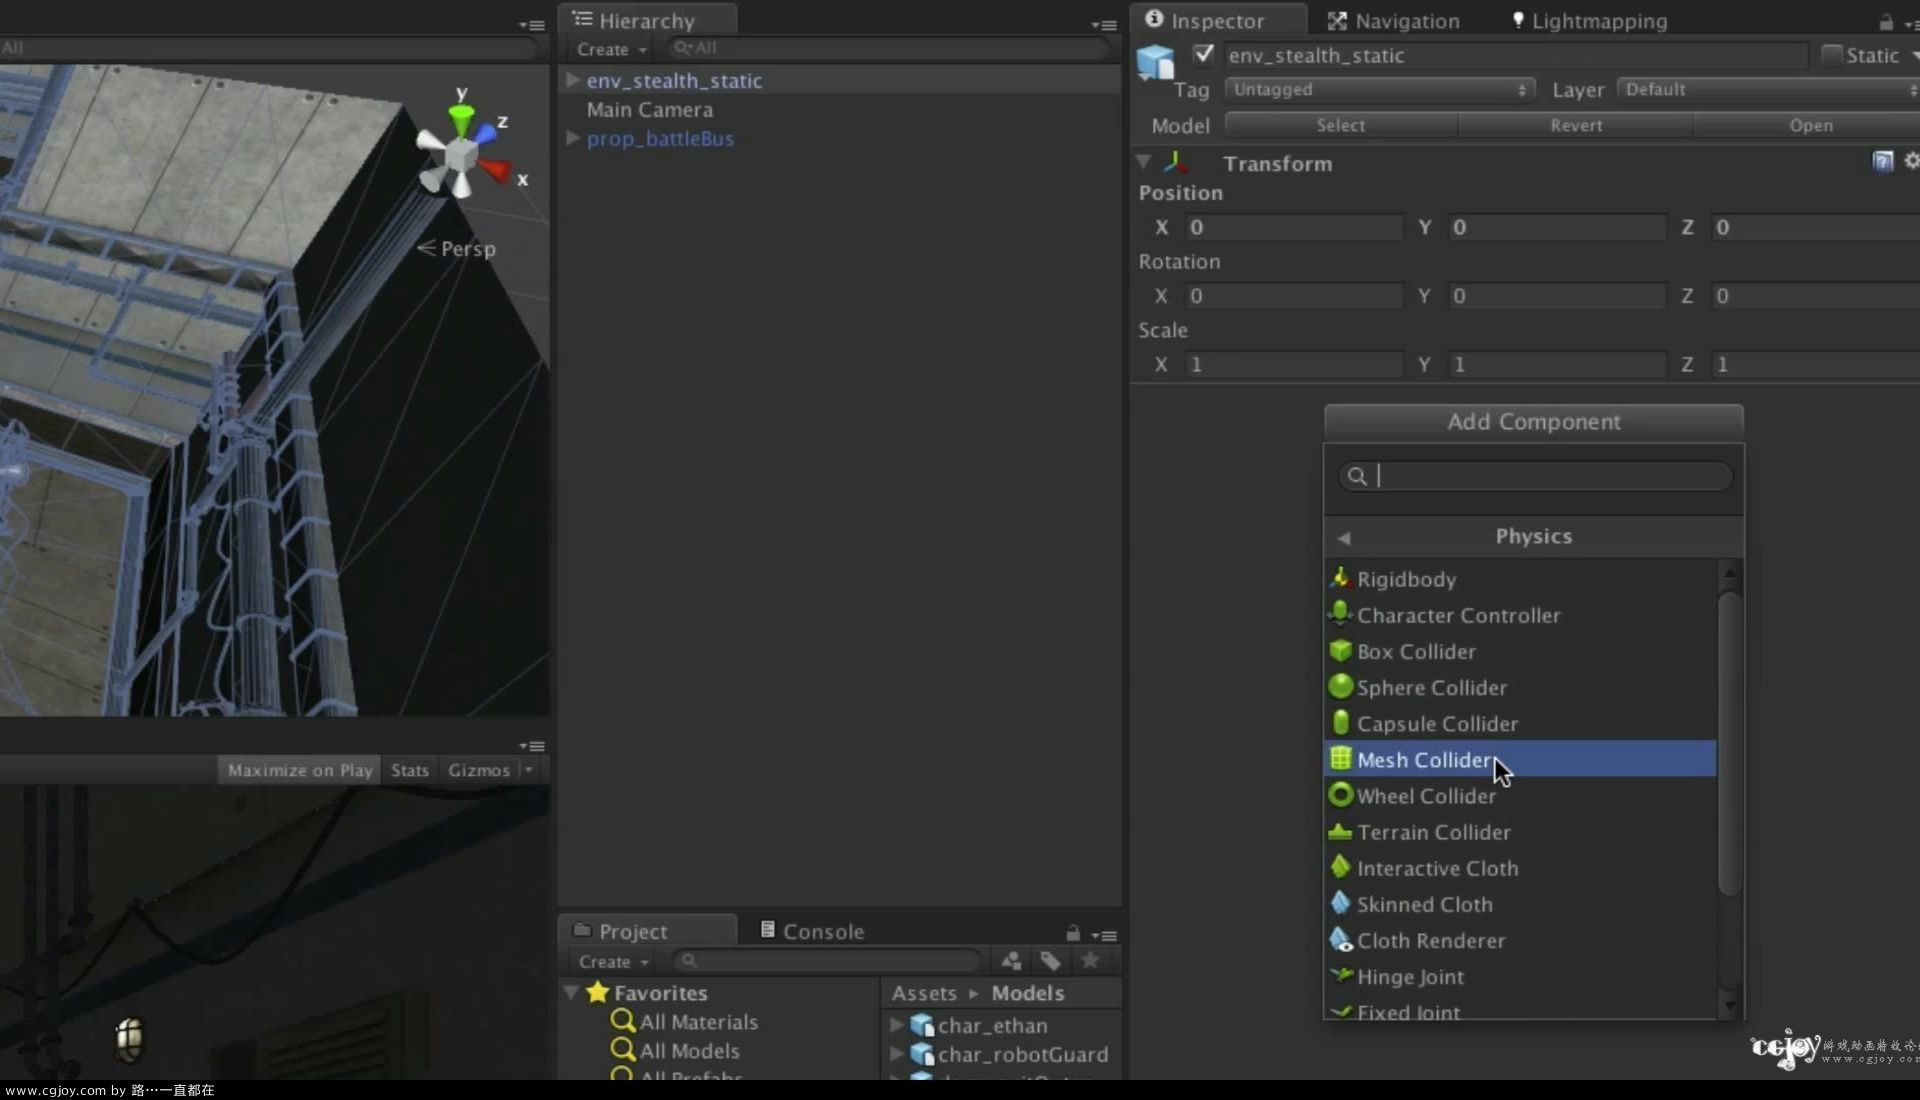This screenshot has height=1100, width=1920.
Task: Expand the char_ethan model arrow
Action: 896,1024
